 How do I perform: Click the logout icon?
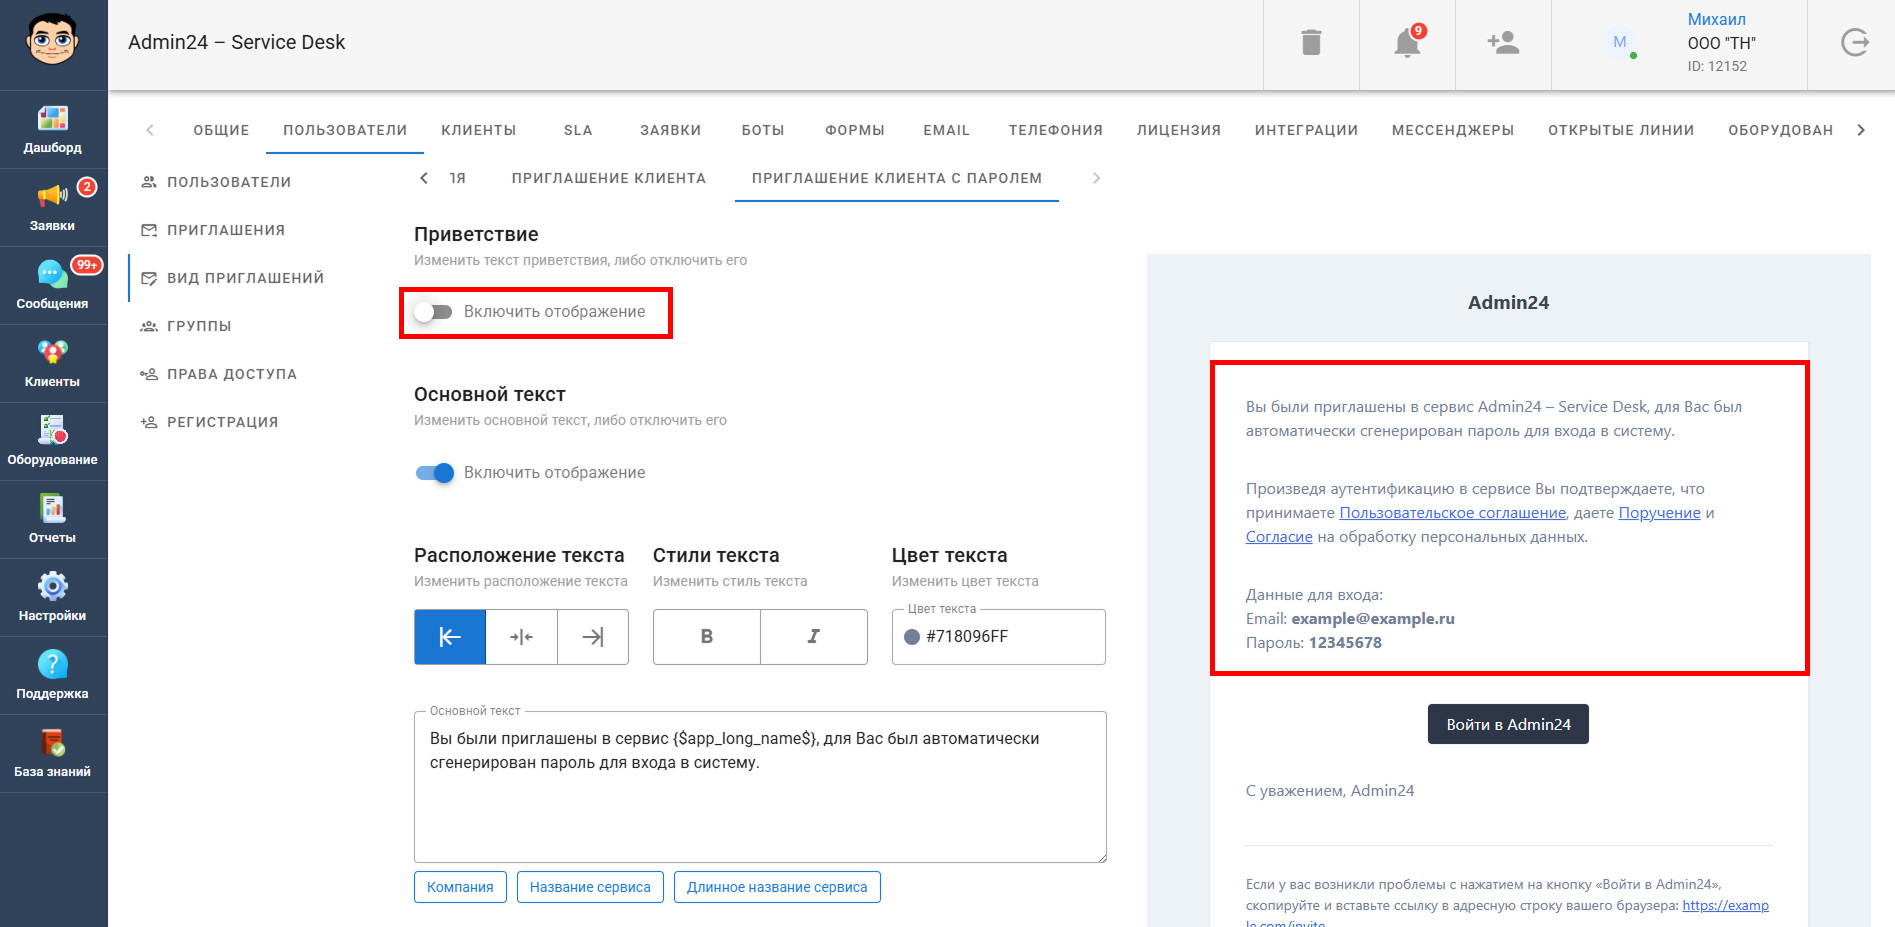[x=1855, y=42]
